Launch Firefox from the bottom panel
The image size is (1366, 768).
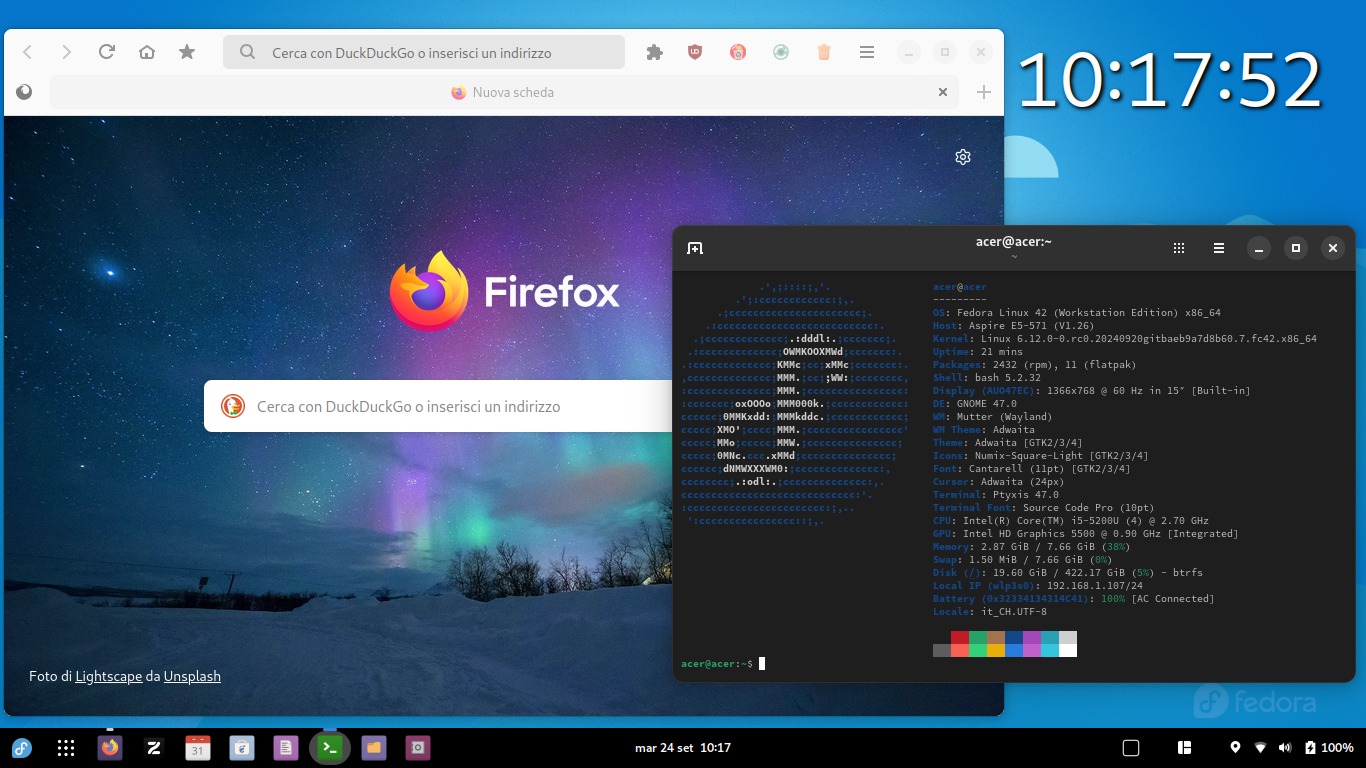point(110,747)
